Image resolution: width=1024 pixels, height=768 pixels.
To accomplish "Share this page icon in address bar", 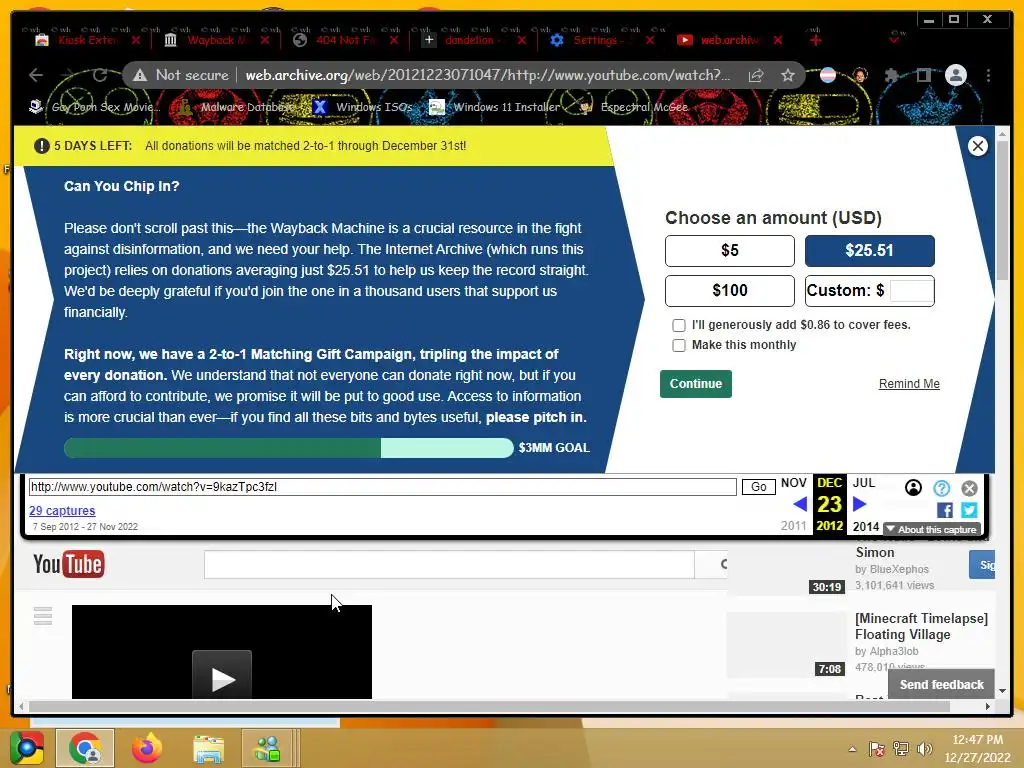I will (756, 76).
